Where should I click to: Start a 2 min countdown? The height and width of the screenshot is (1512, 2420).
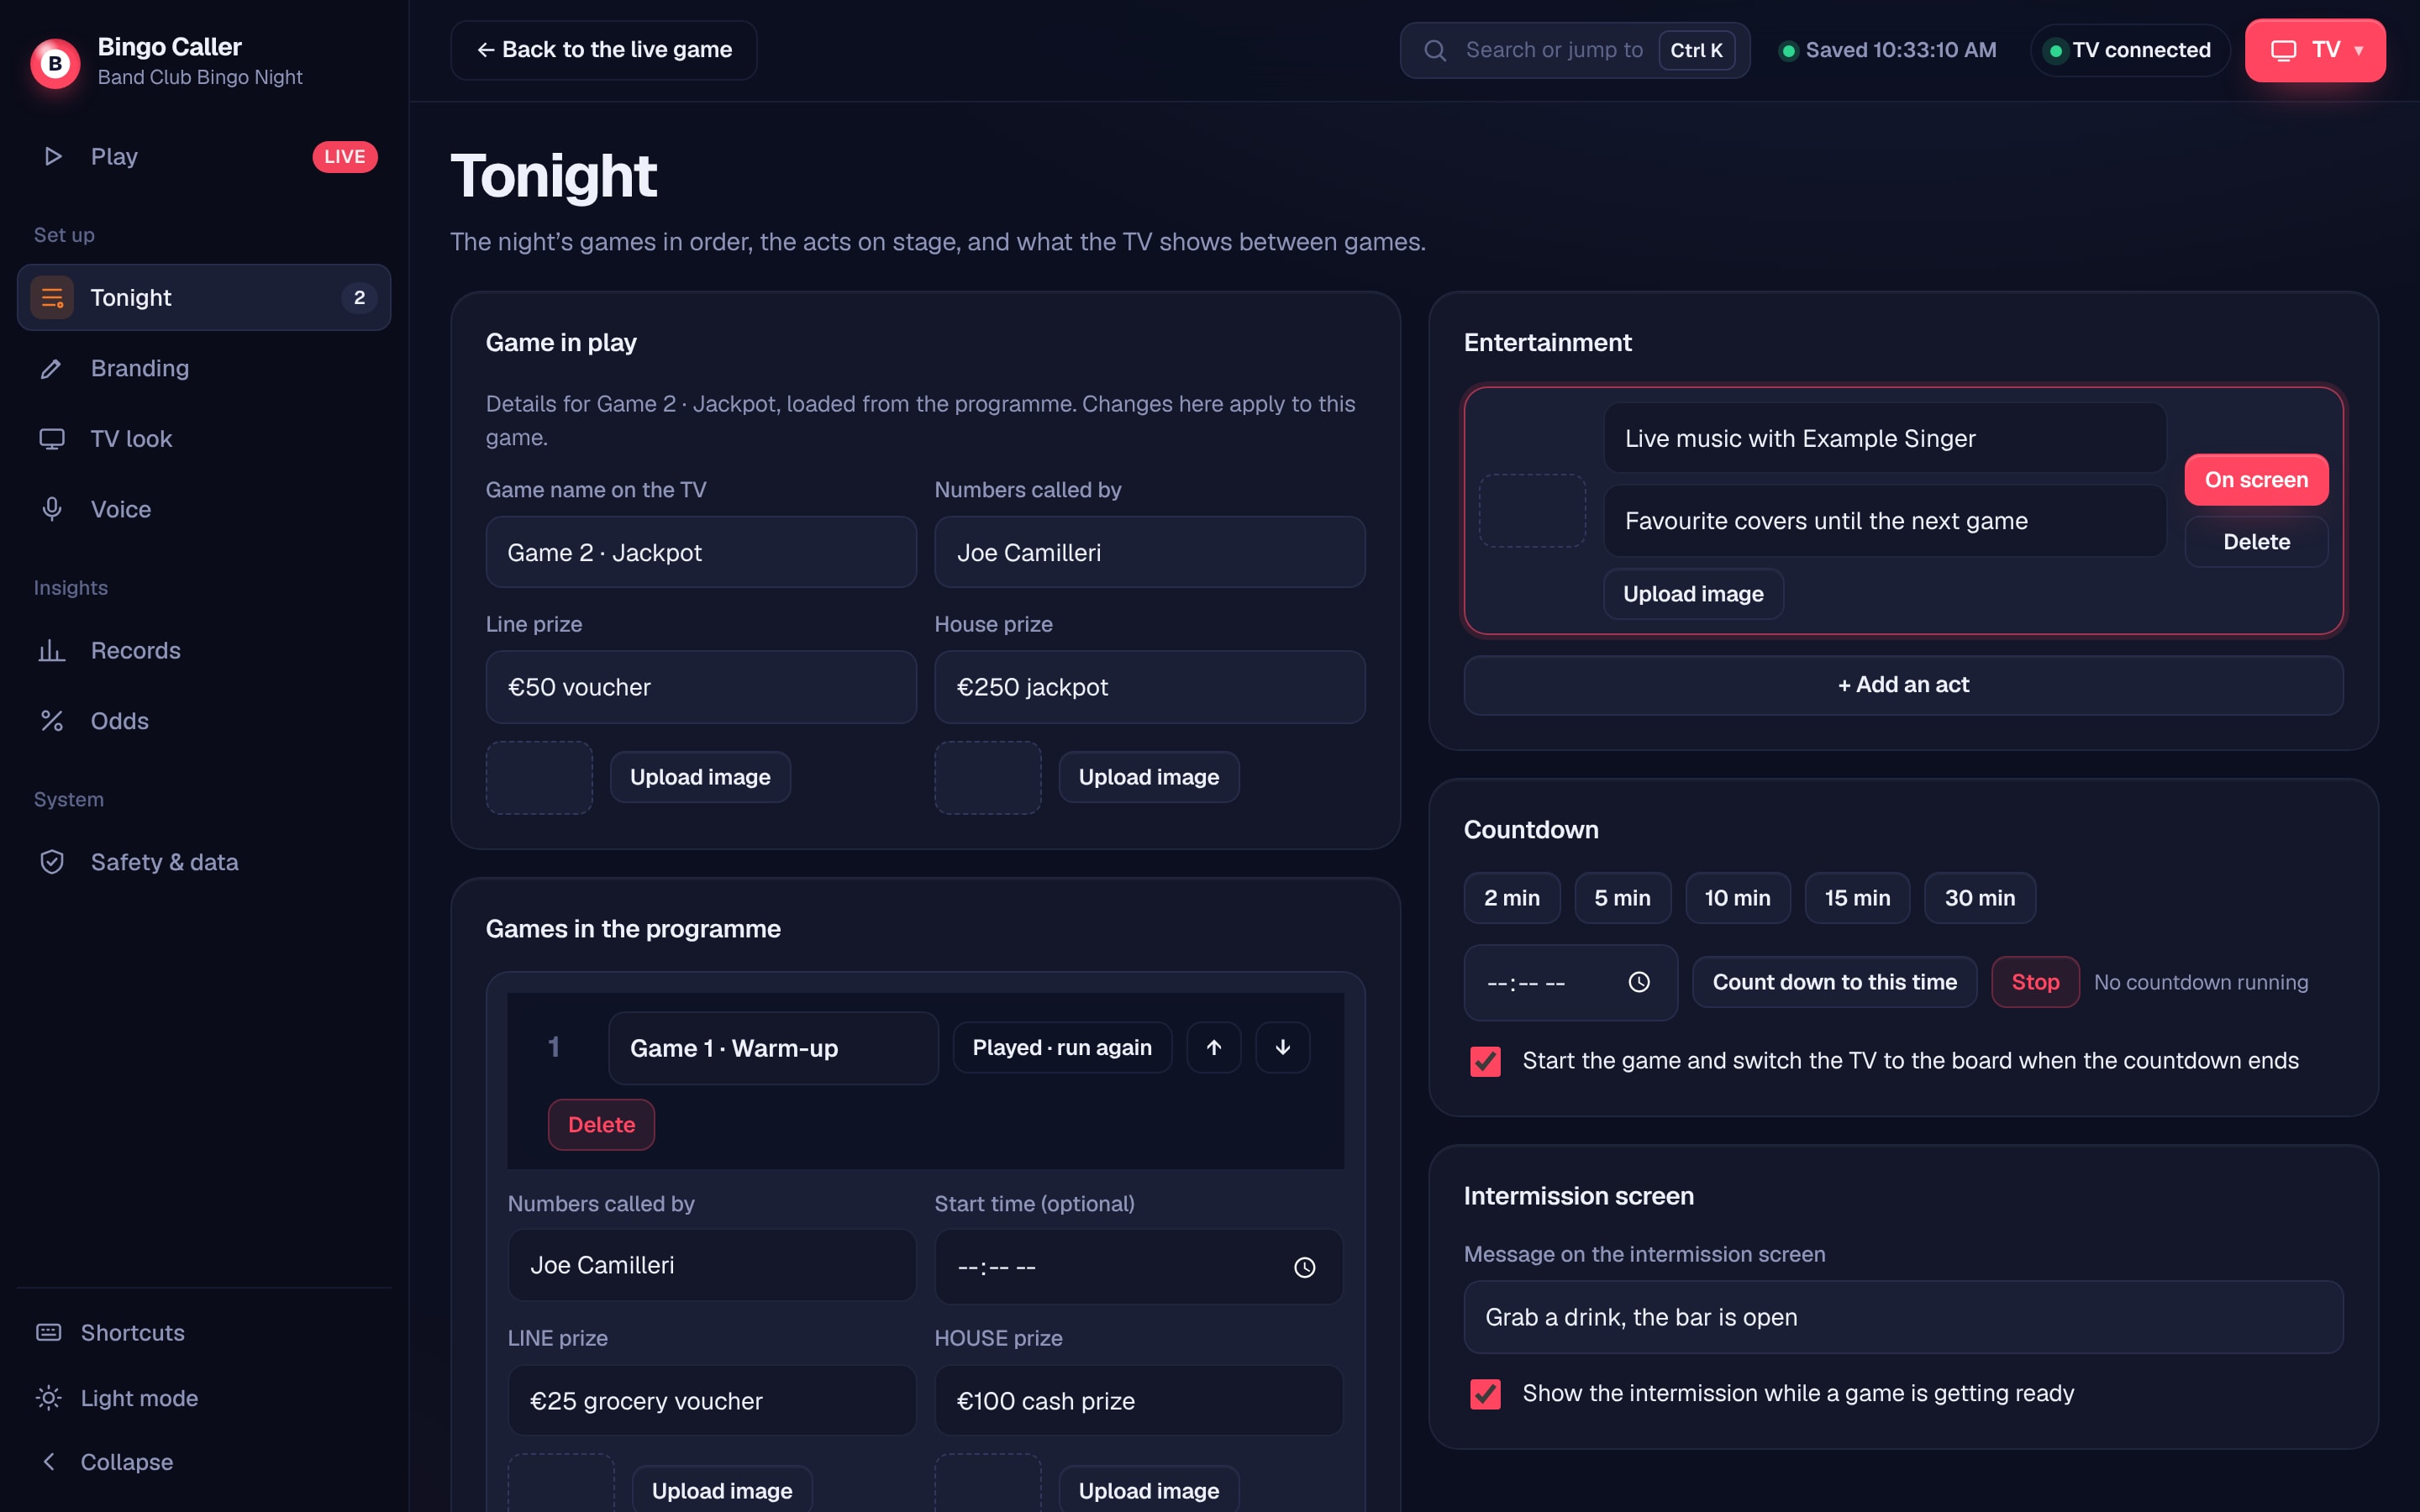tap(1512, 898)
